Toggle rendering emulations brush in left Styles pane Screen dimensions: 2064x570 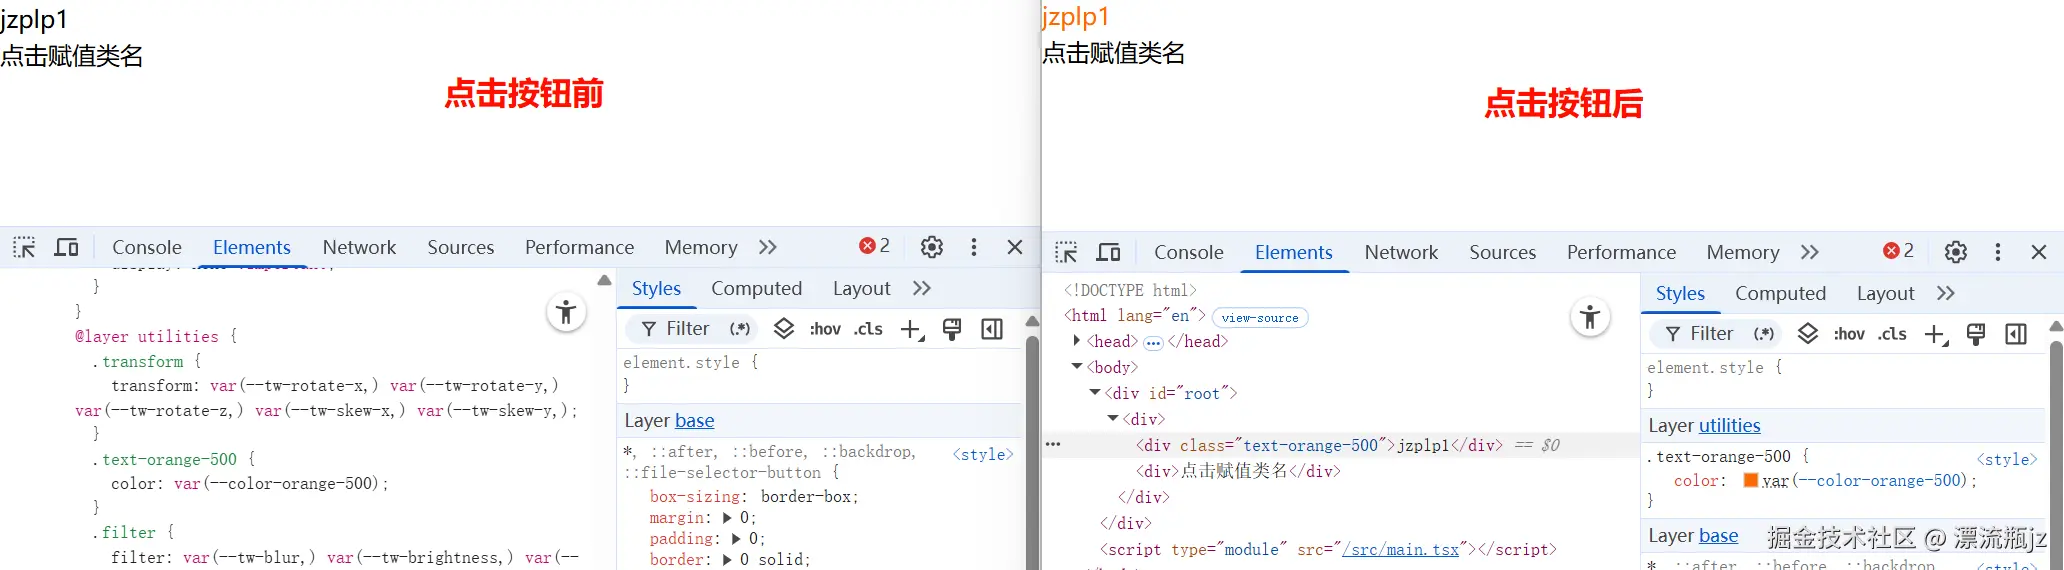(952, 329)
